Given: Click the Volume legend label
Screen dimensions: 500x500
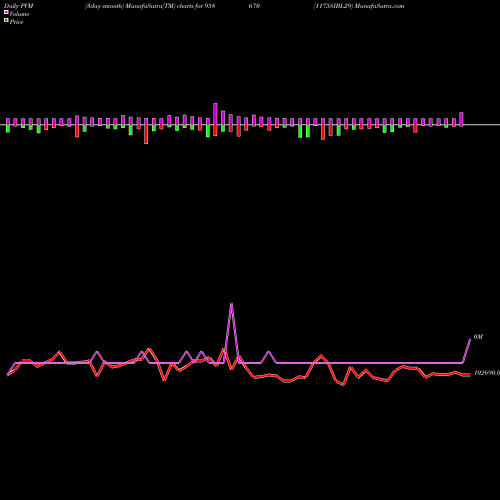Looking at the screenshot, I should (x=19, y=14).
